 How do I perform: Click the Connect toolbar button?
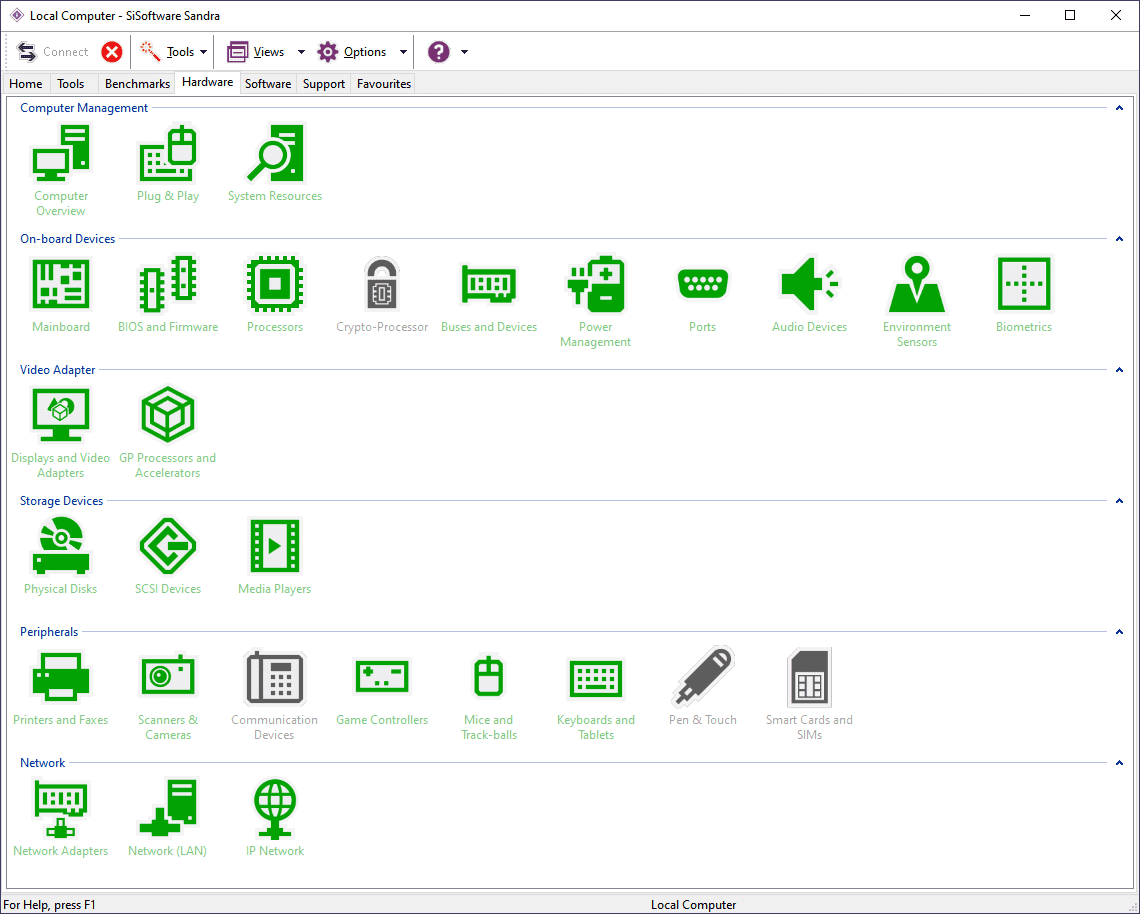52,52
